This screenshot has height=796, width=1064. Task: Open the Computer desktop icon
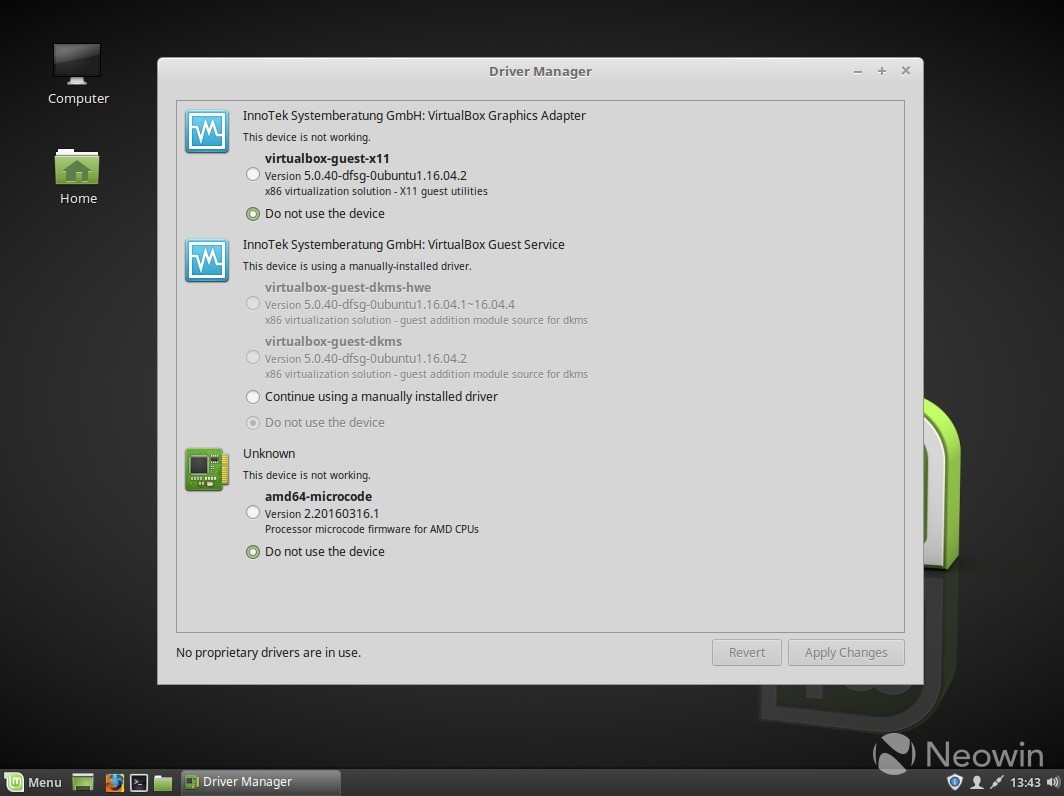coord(77,75)
